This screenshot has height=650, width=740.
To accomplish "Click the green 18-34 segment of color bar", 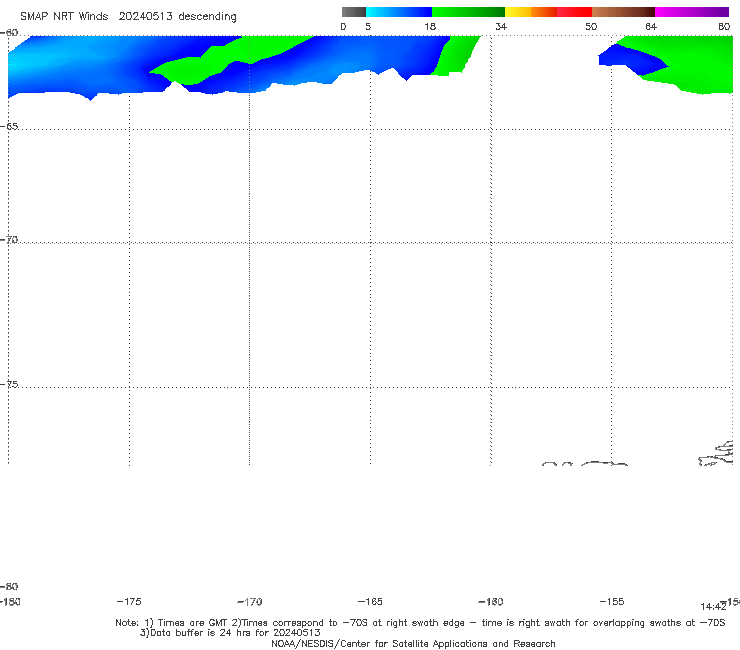I will 468,12.
